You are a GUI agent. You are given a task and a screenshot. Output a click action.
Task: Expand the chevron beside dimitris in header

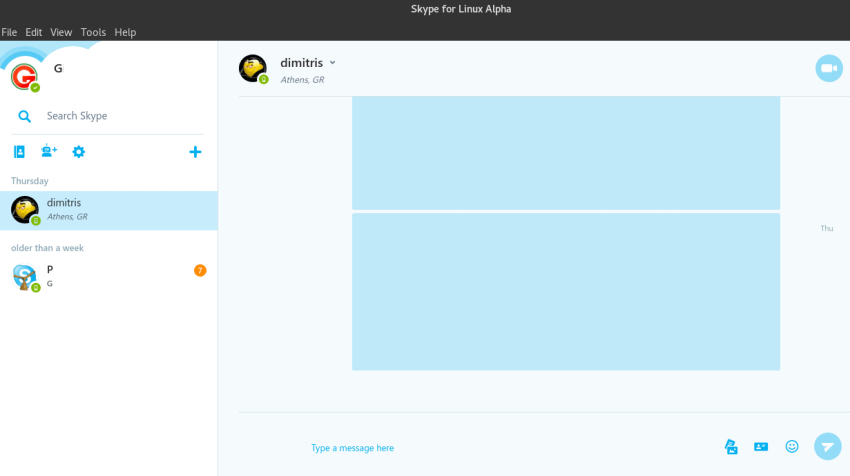click(333, 63)
